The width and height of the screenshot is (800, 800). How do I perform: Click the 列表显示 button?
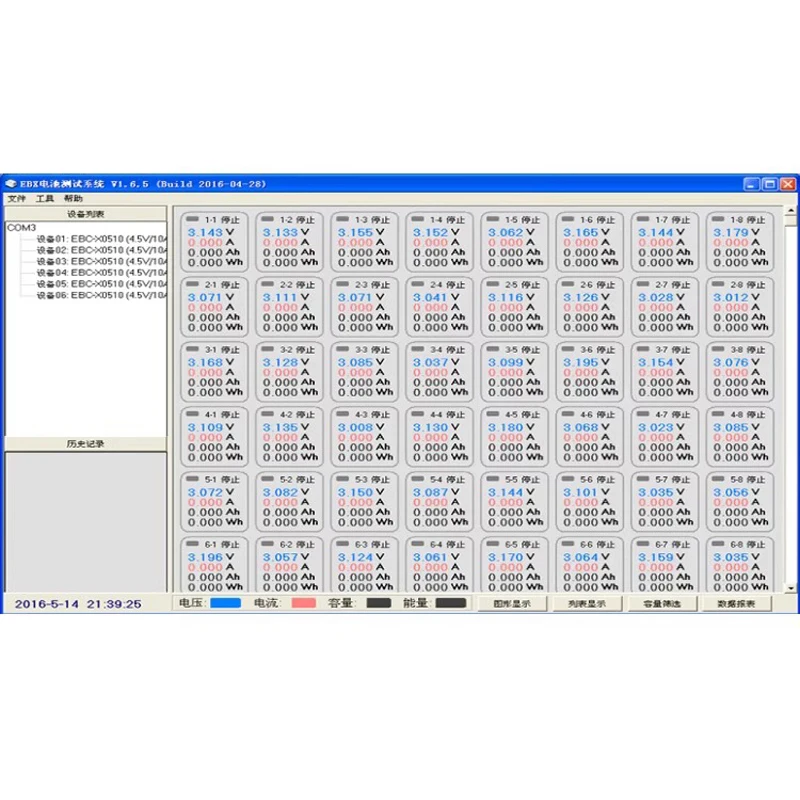587,604
